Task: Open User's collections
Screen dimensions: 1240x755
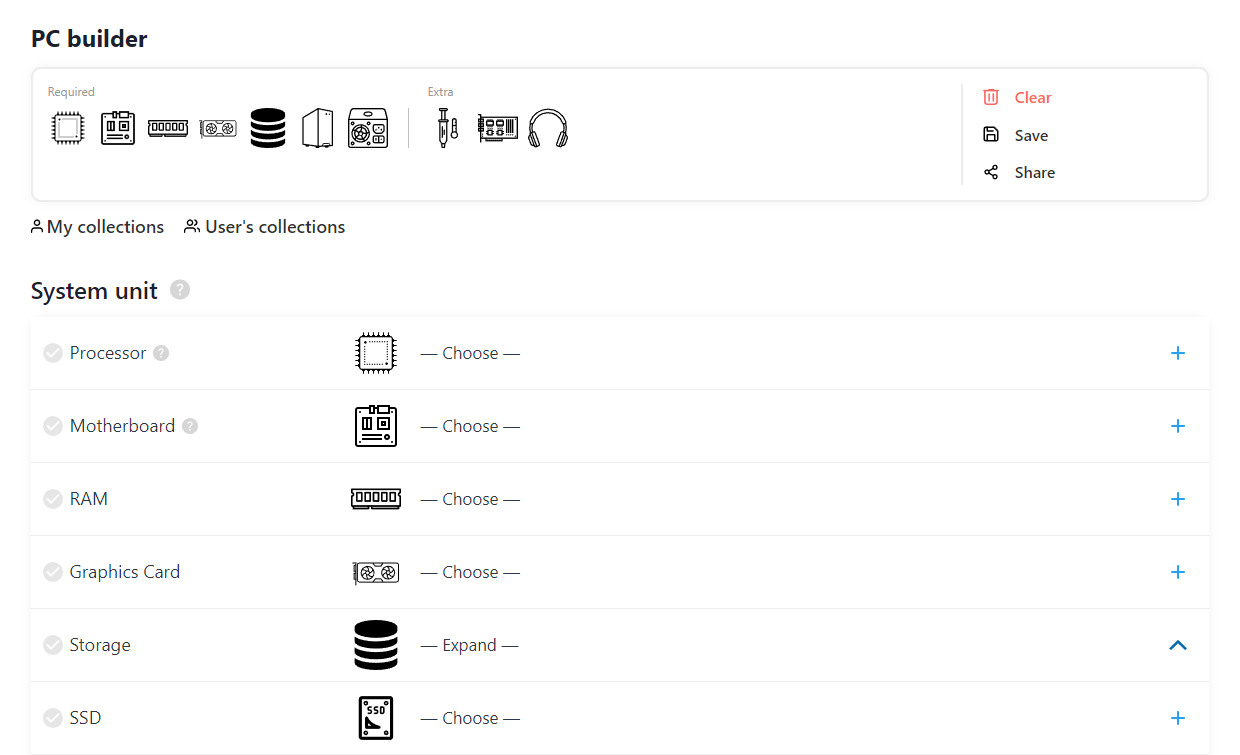Action: [264, 226]
